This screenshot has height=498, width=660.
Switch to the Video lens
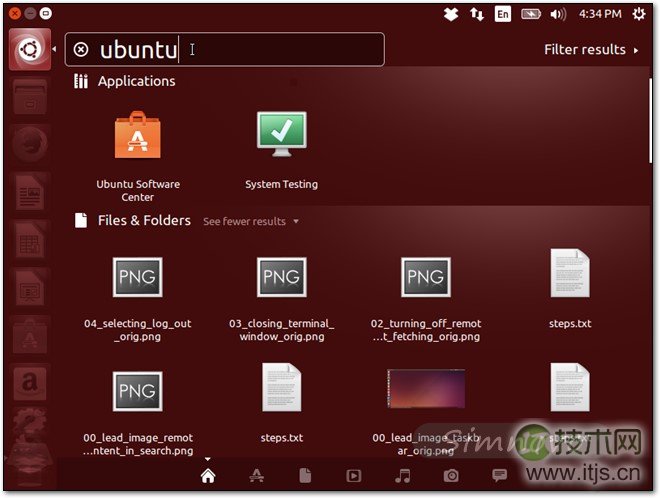(x=354, y=476)
